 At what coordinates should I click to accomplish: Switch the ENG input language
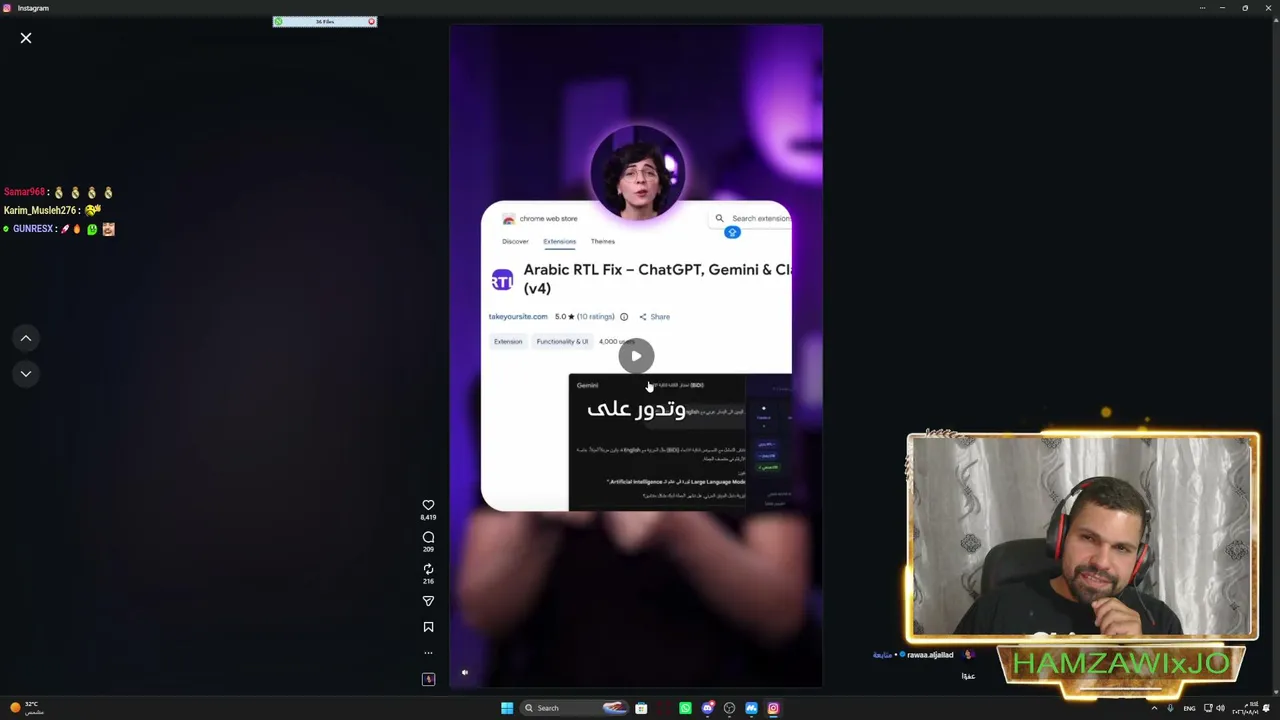coord(1189,708)
